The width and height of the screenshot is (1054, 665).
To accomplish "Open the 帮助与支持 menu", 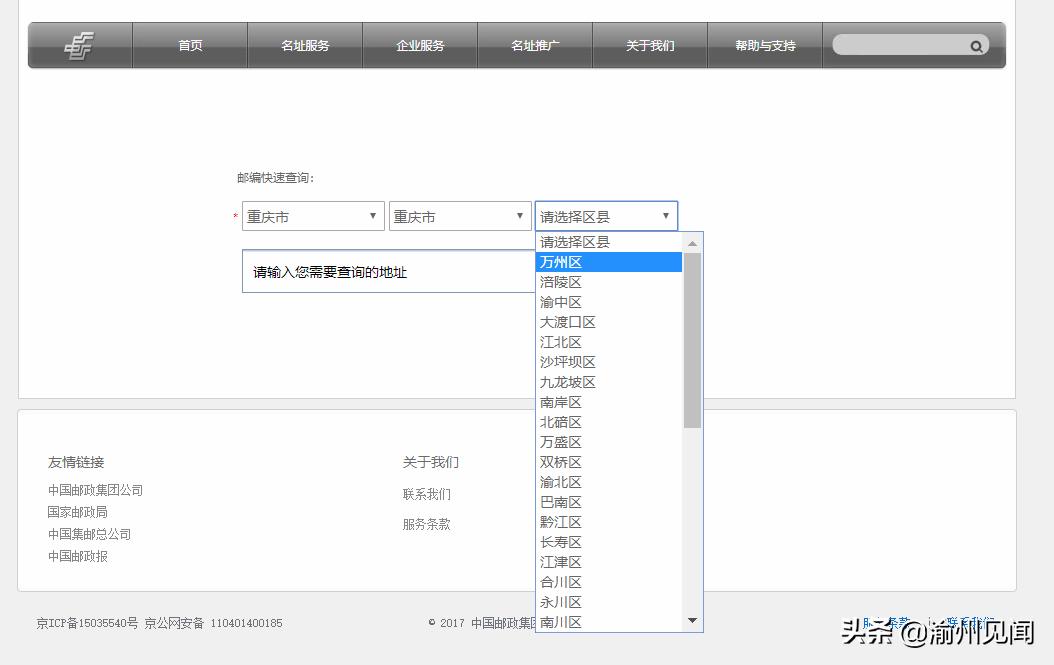I will click(764, 45).
